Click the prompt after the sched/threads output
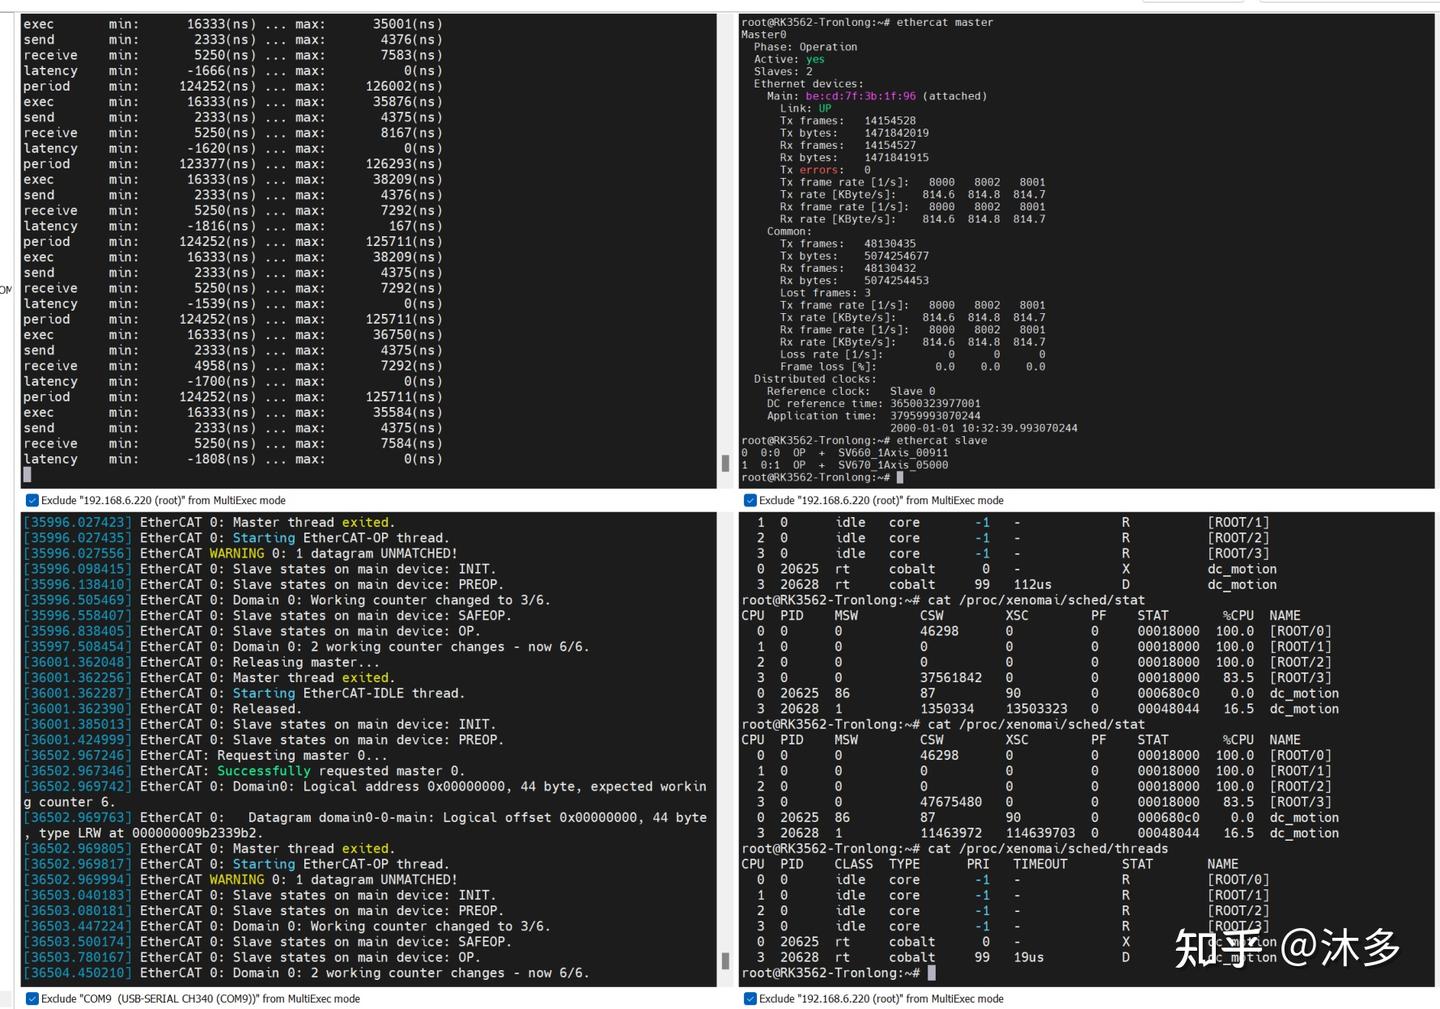Screen dimensions: 1440x1009 (933, 972)
